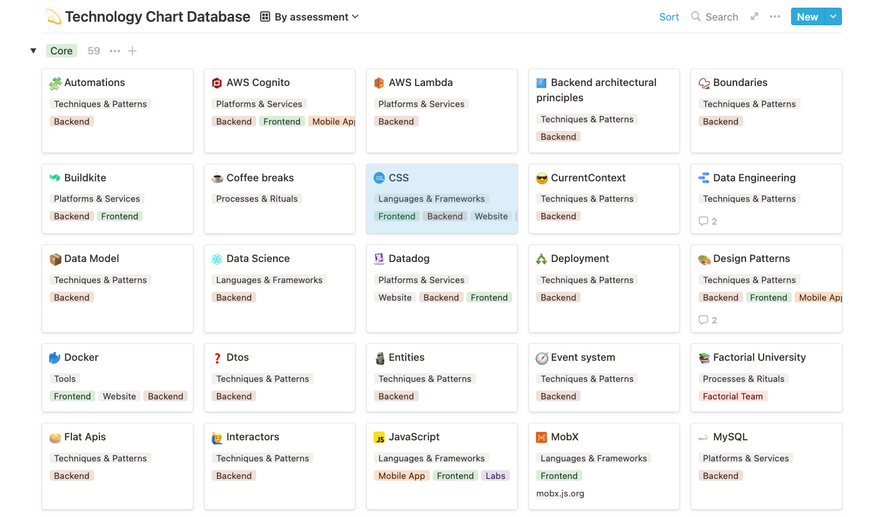Click the Backend architectural principles blueprint icon
The image size is (870, 517).
tap(542, 83)
